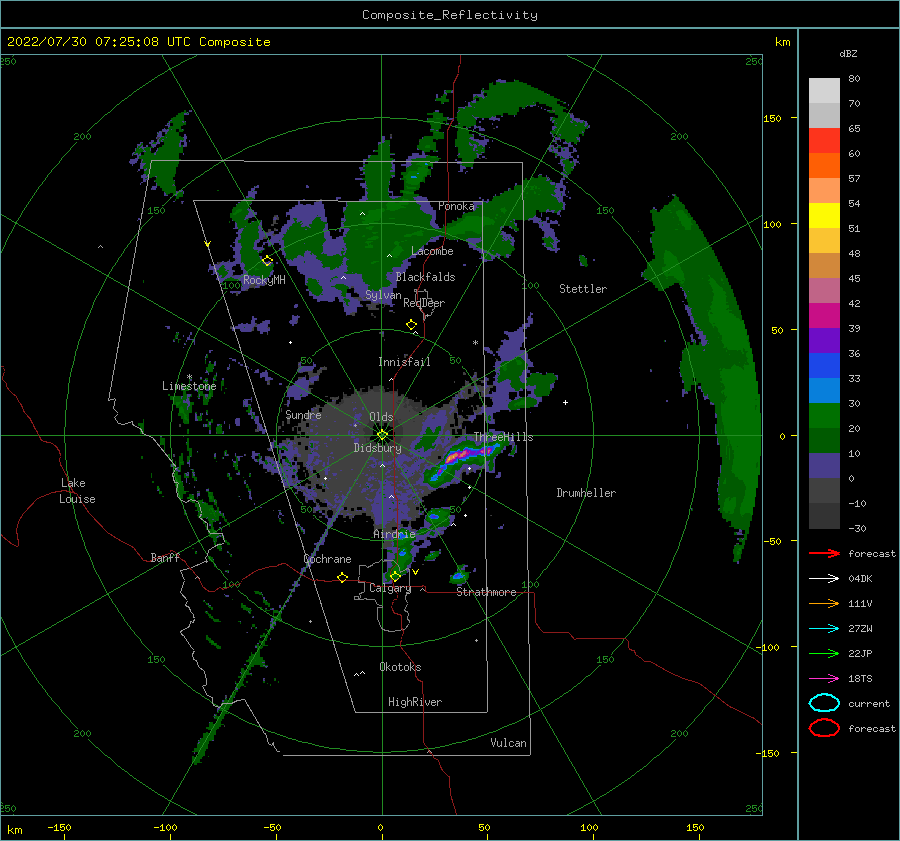Click the Composite_Reflectivity title
Image resolution: width=900 pixels, height=841 pixels.
click(450, 15)
